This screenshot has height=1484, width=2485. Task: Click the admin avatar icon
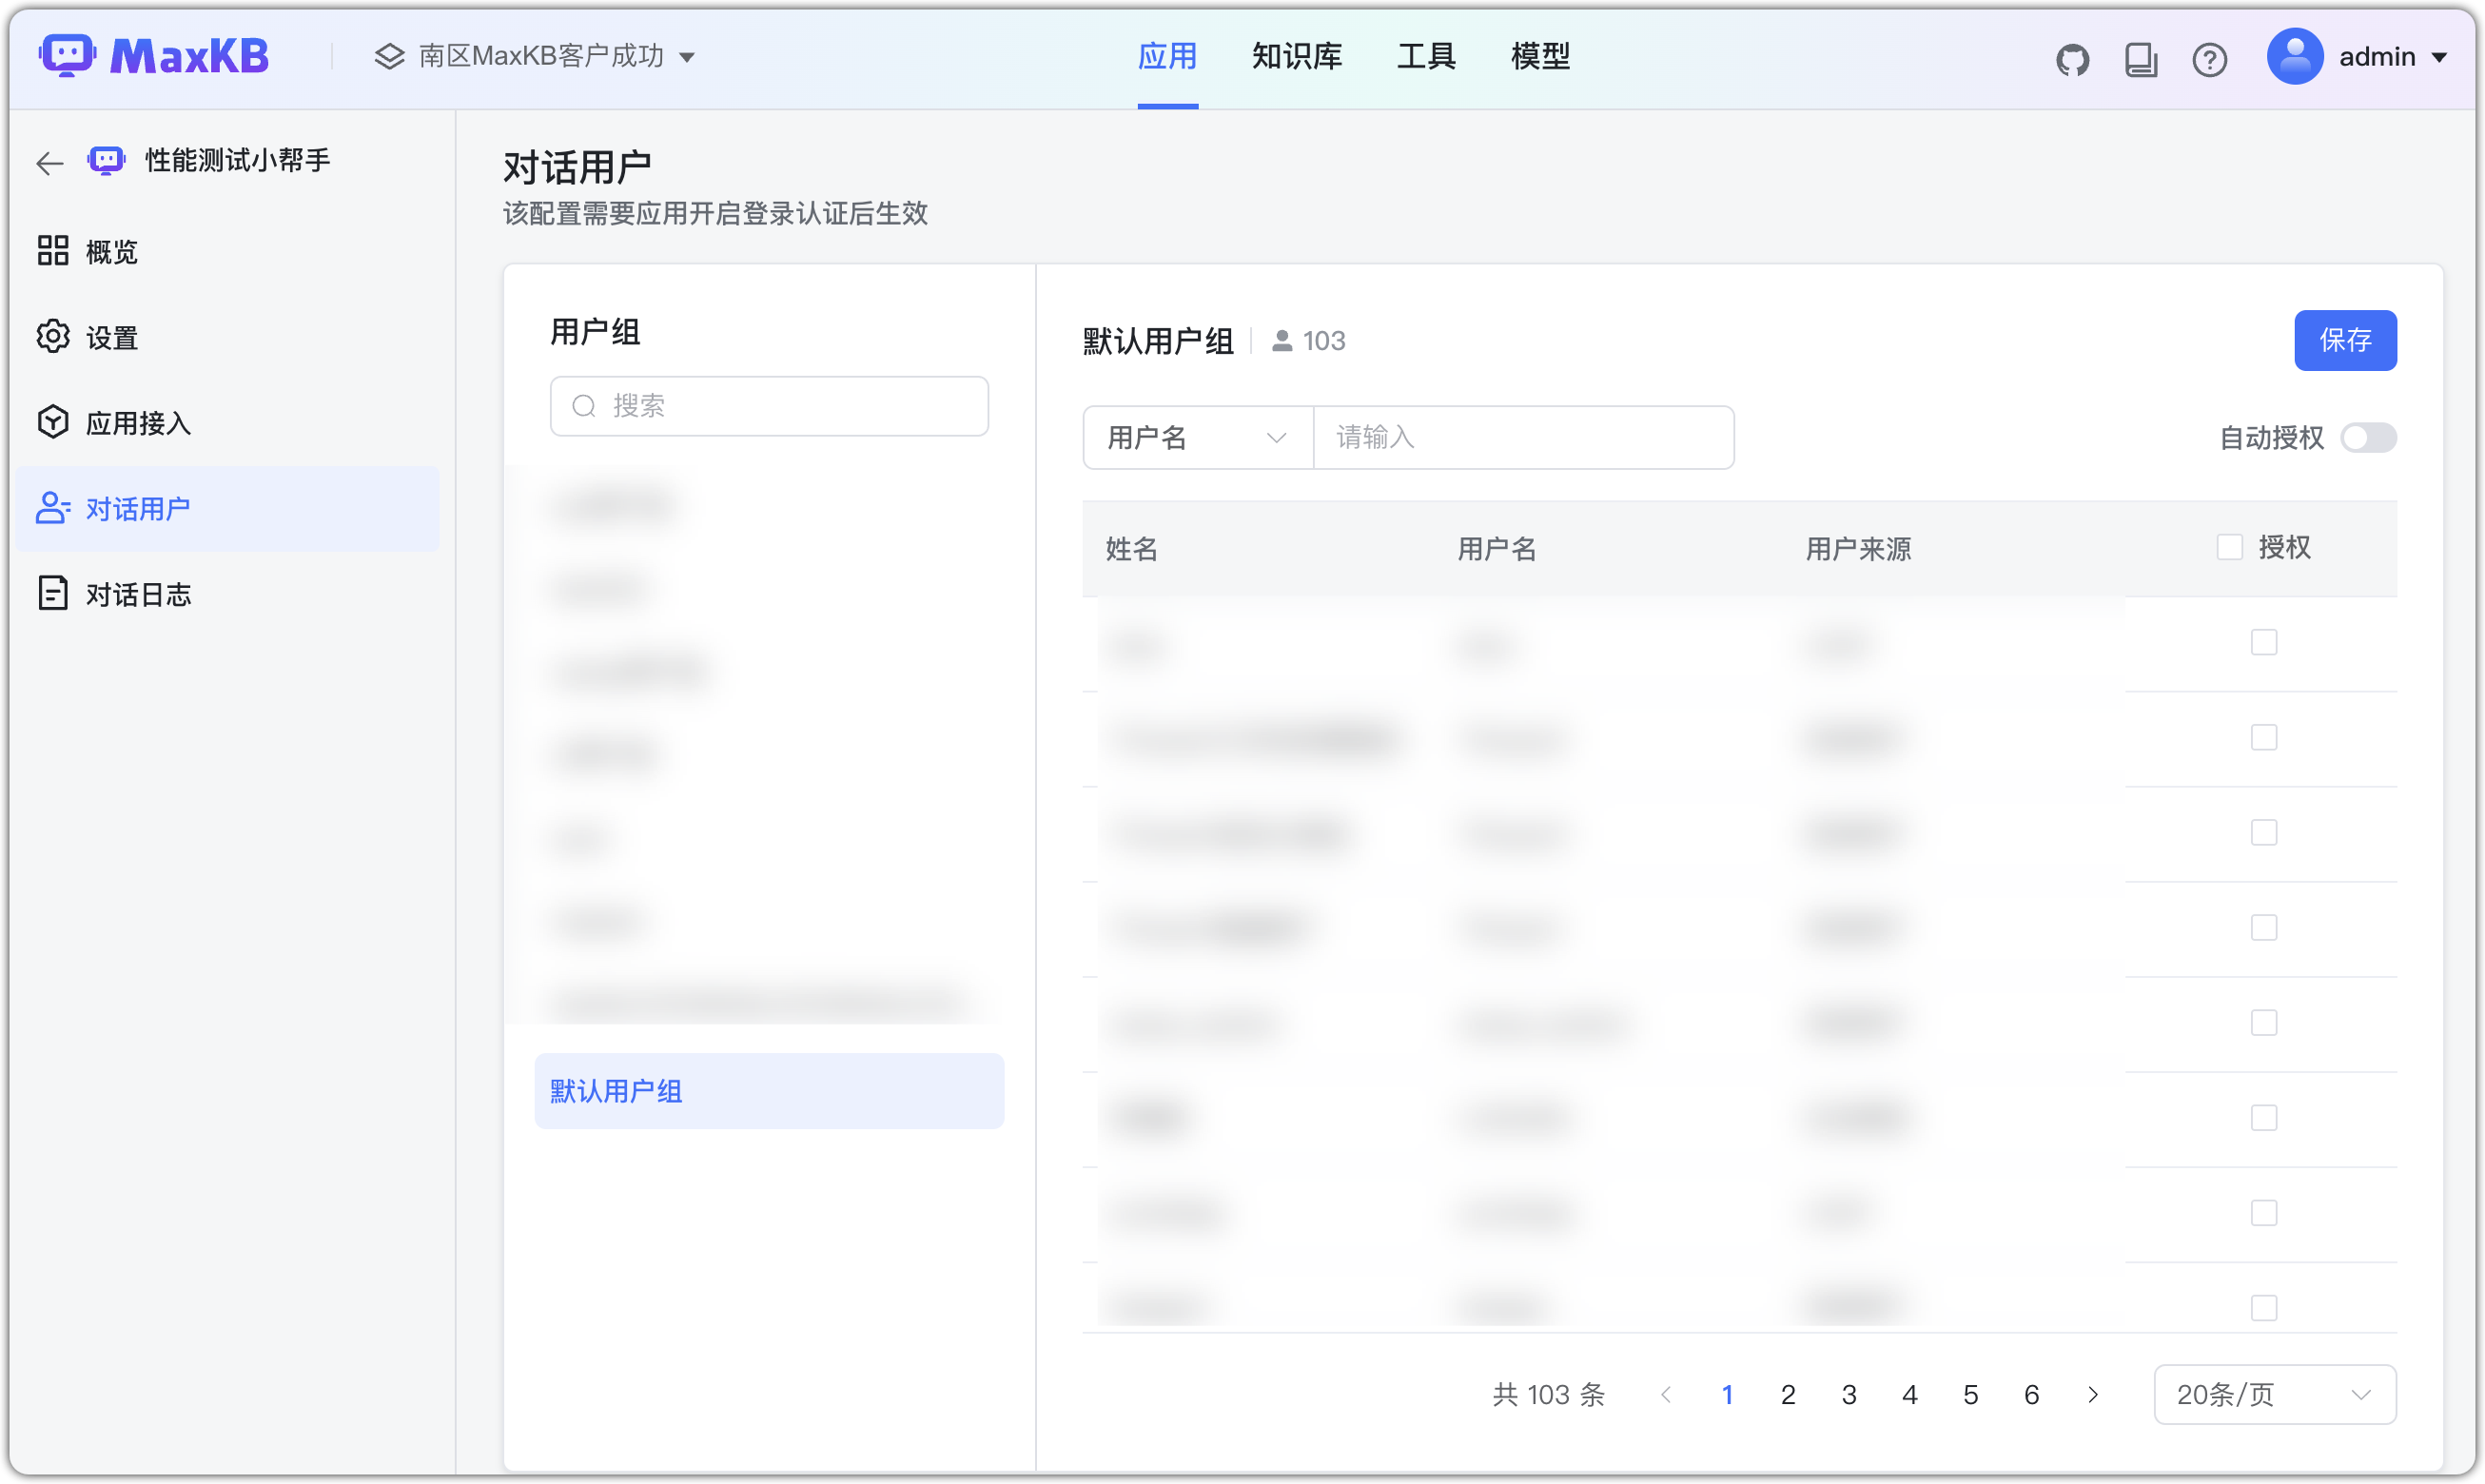[2294, 56]
